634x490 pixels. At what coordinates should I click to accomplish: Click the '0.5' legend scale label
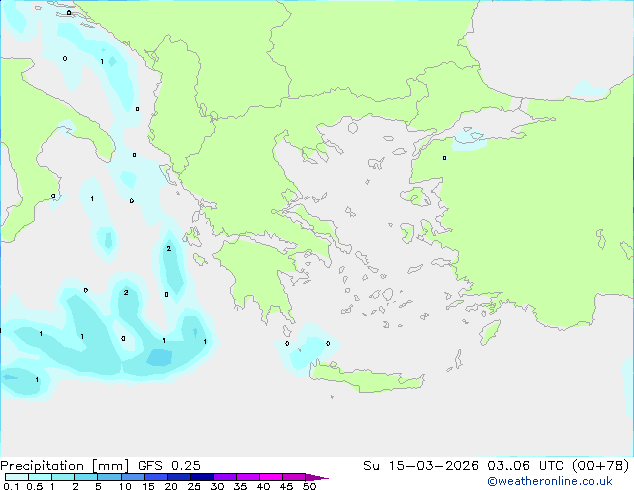(35, 486)
